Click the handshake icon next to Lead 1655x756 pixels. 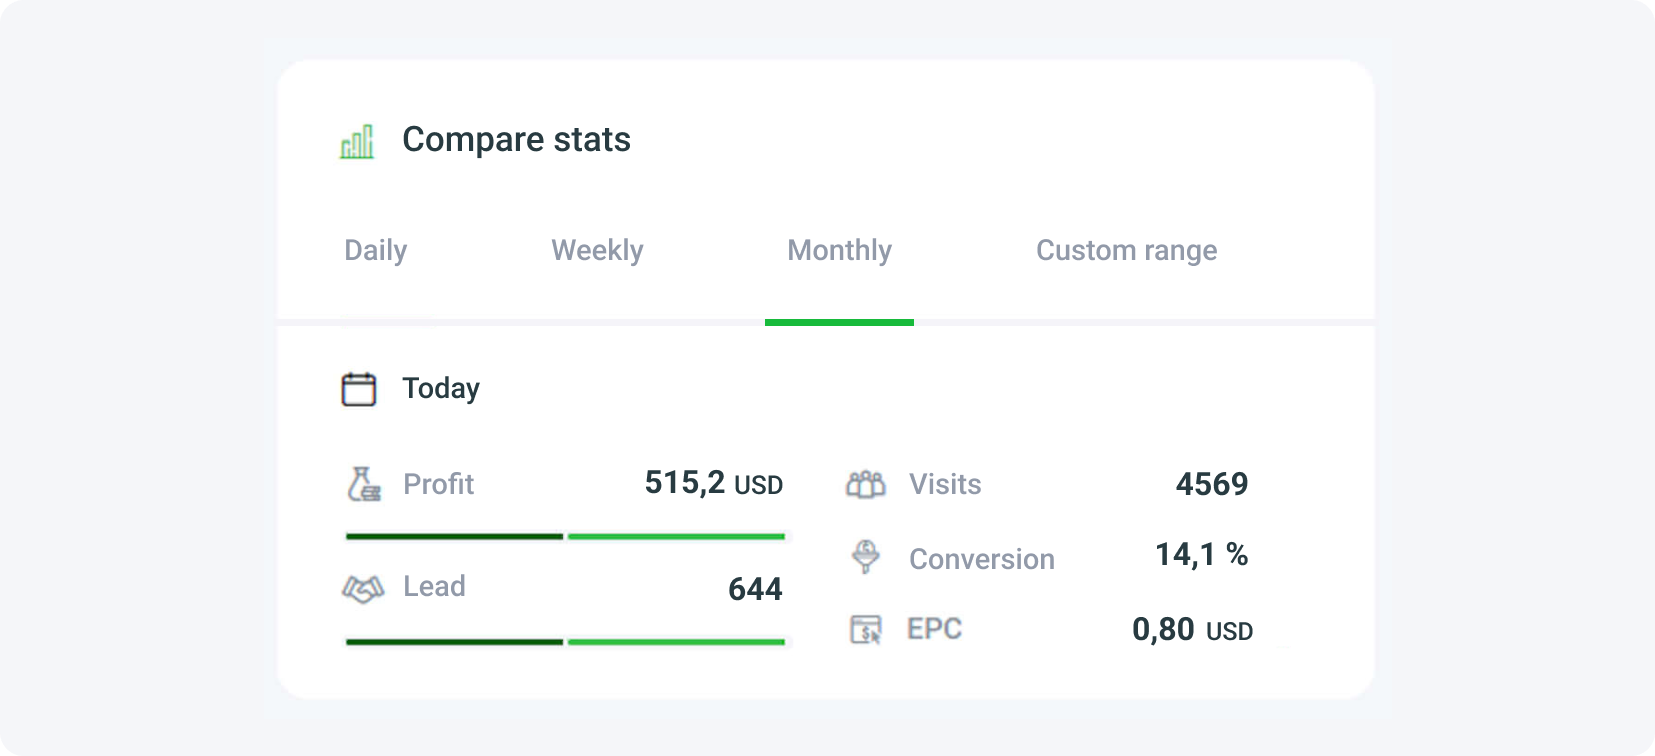(x=364, y=588)
